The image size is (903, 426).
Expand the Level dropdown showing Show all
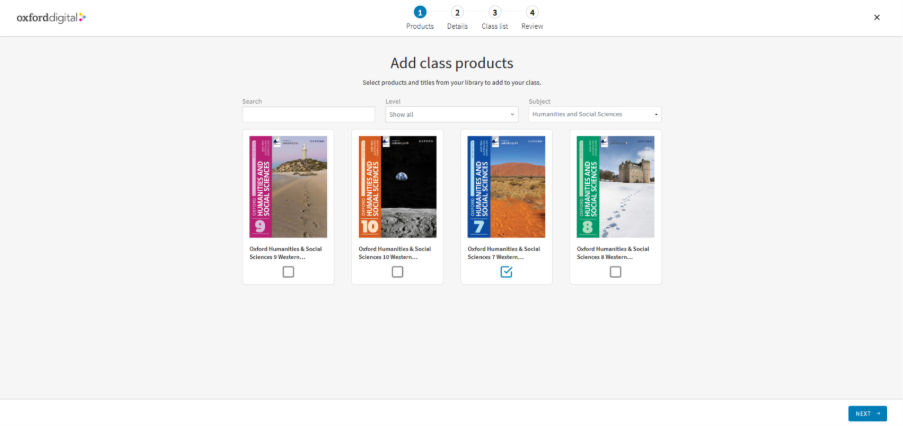(x=451, y=115)
